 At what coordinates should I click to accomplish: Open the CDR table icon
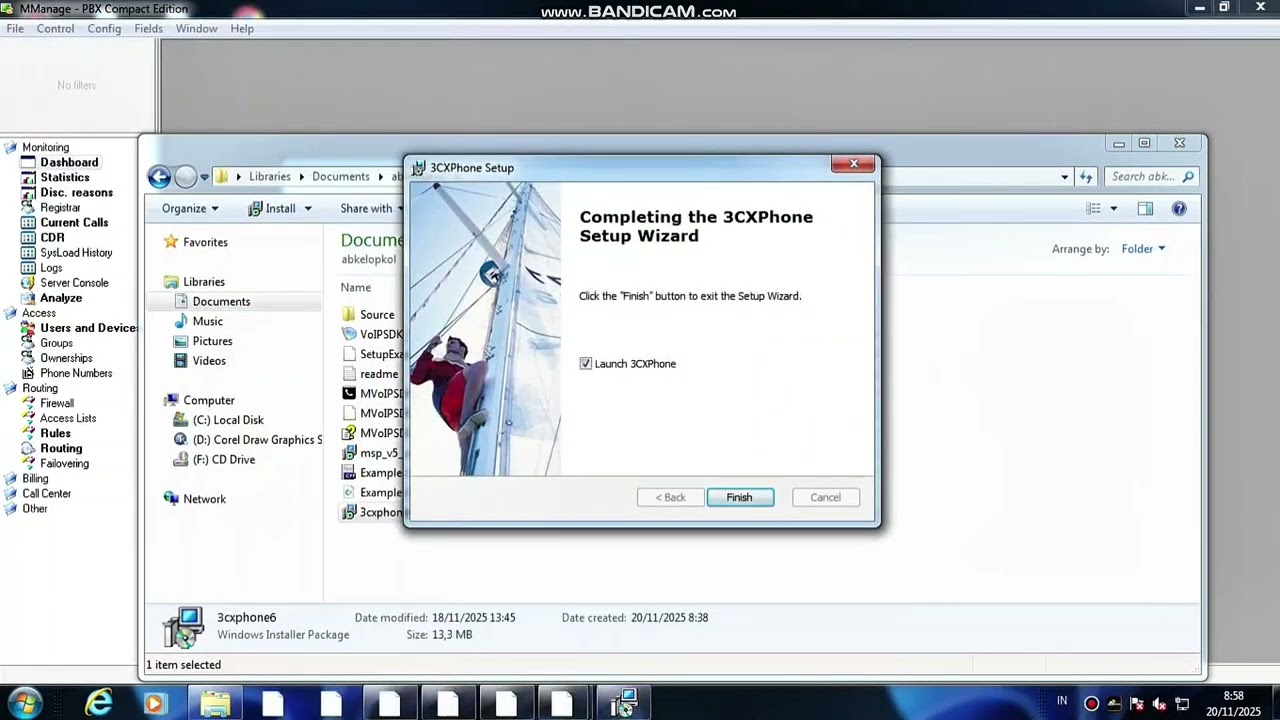click(x=28, y=237)
